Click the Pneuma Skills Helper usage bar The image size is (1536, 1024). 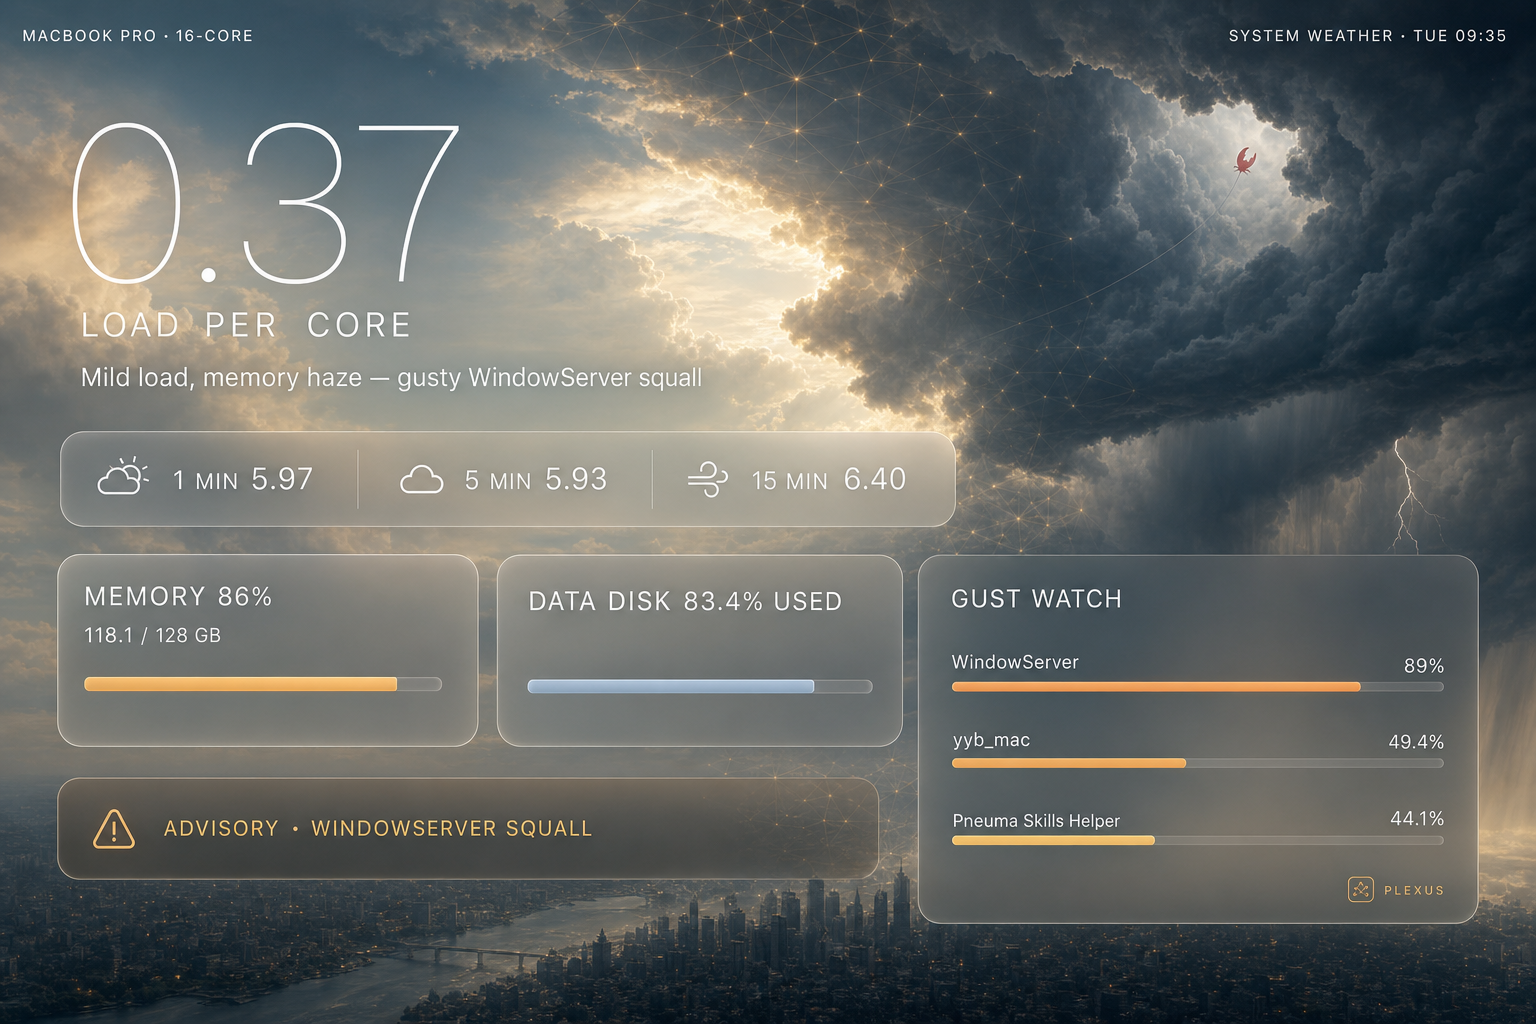tap(1197, 841)
